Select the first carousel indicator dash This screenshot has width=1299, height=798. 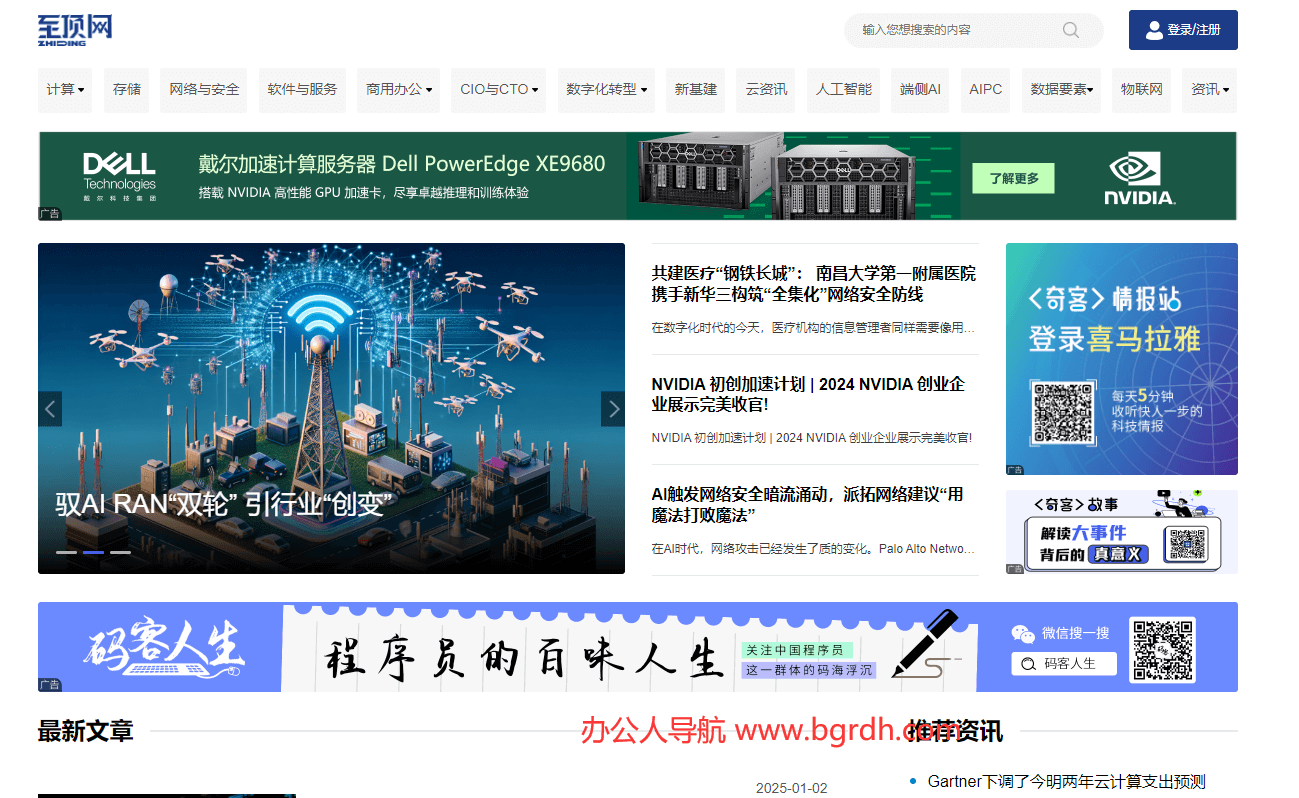[x=66, y=552]
